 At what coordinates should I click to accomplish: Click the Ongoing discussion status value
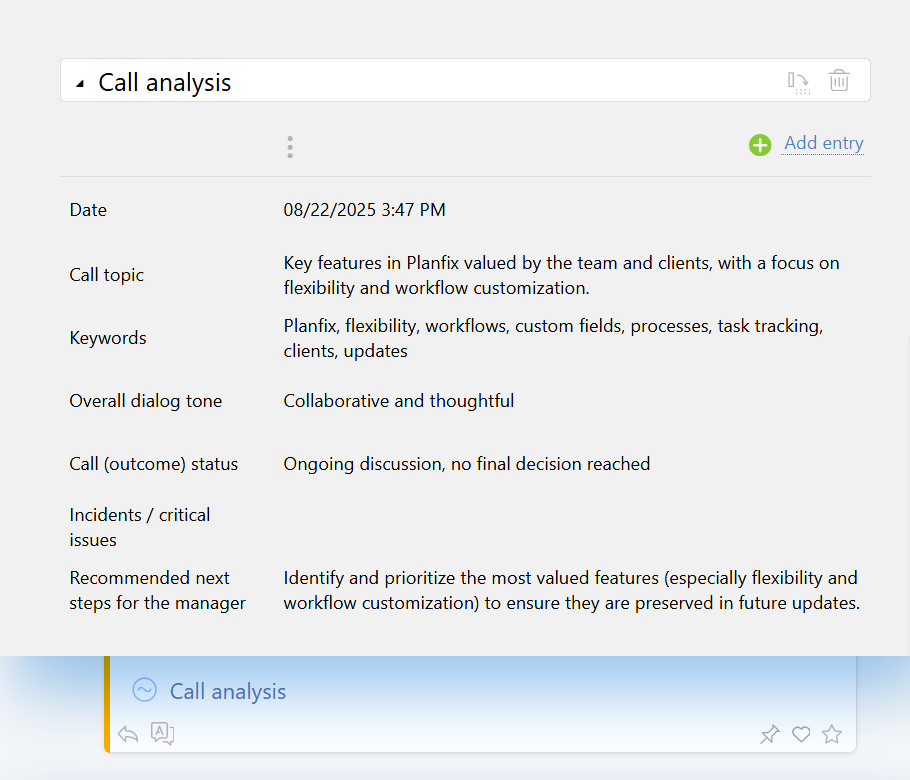pos(467,464)
